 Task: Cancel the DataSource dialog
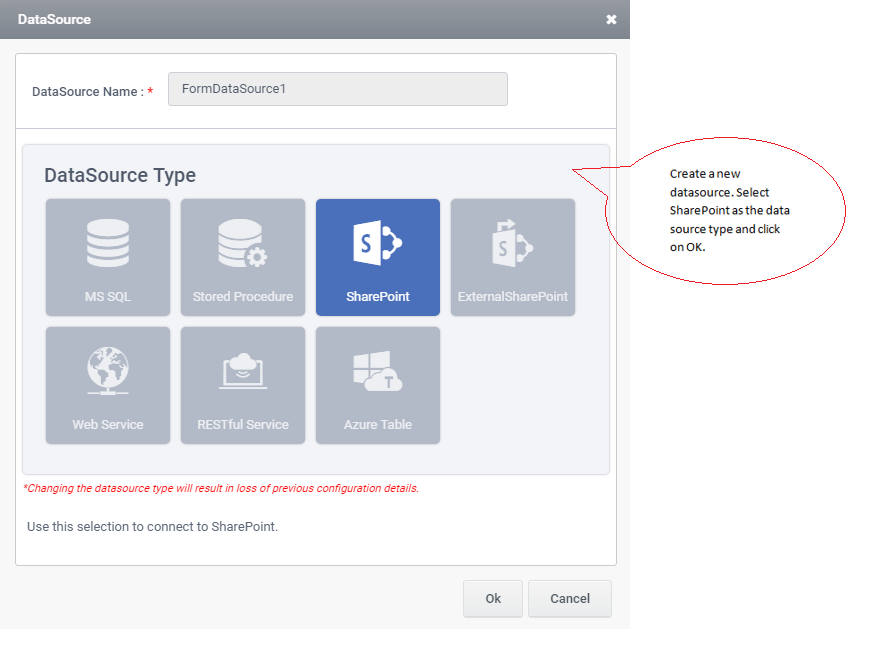pyautogui.click(x=570, y=598)
